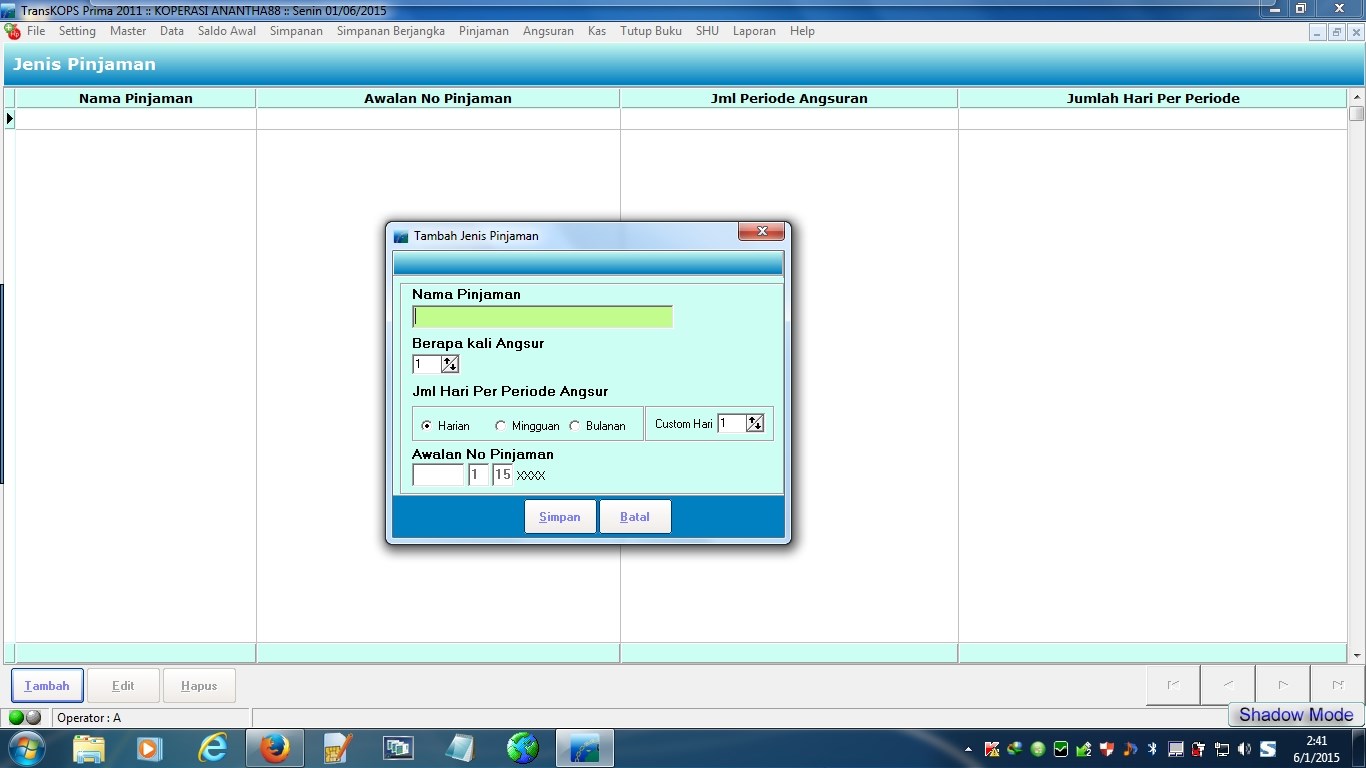
Task: Open the Angsuran menu
Action: click(548, 31)
